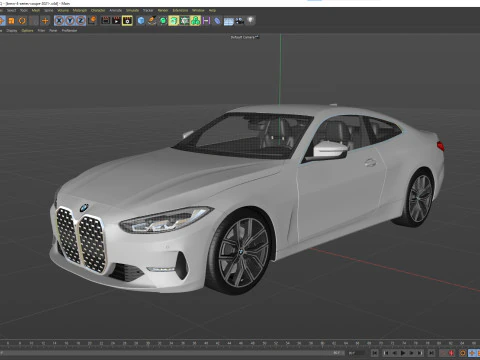Go to start of animation
480x360 pixels.
click(x=374, y=353)
